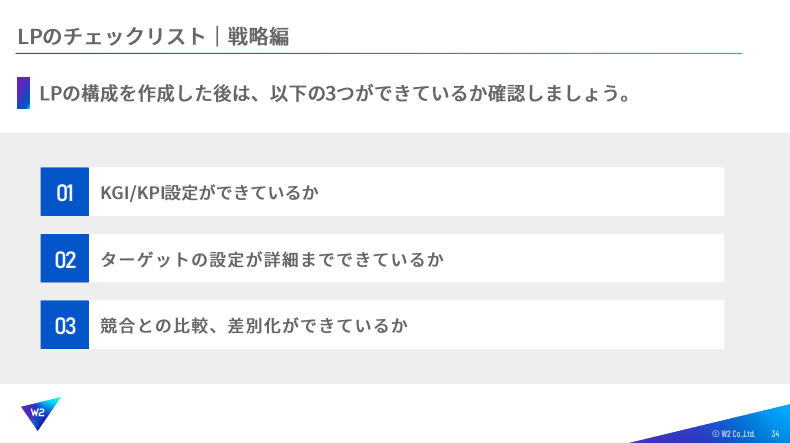The width and height of the screenshot is (790, 443).
Task: Click the blue 03 number badge
Action: [x=64, y=325]
